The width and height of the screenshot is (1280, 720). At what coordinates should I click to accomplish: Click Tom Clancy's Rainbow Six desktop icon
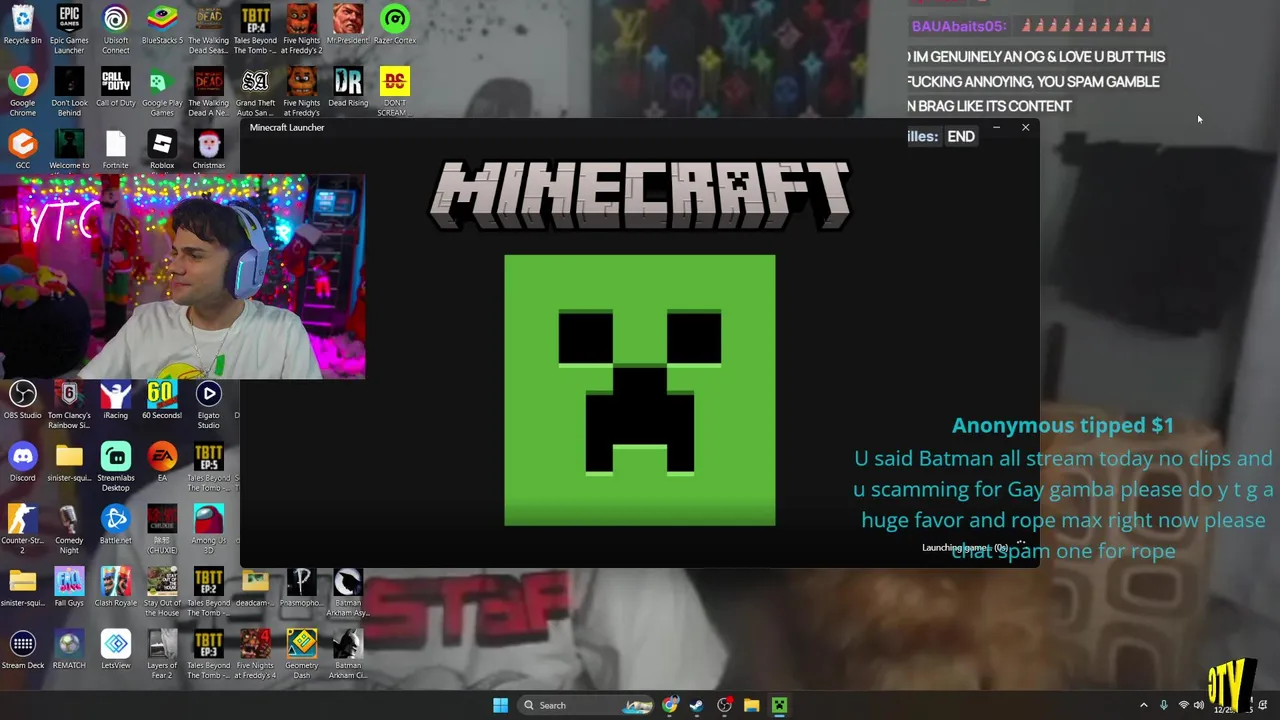[69, 405]
